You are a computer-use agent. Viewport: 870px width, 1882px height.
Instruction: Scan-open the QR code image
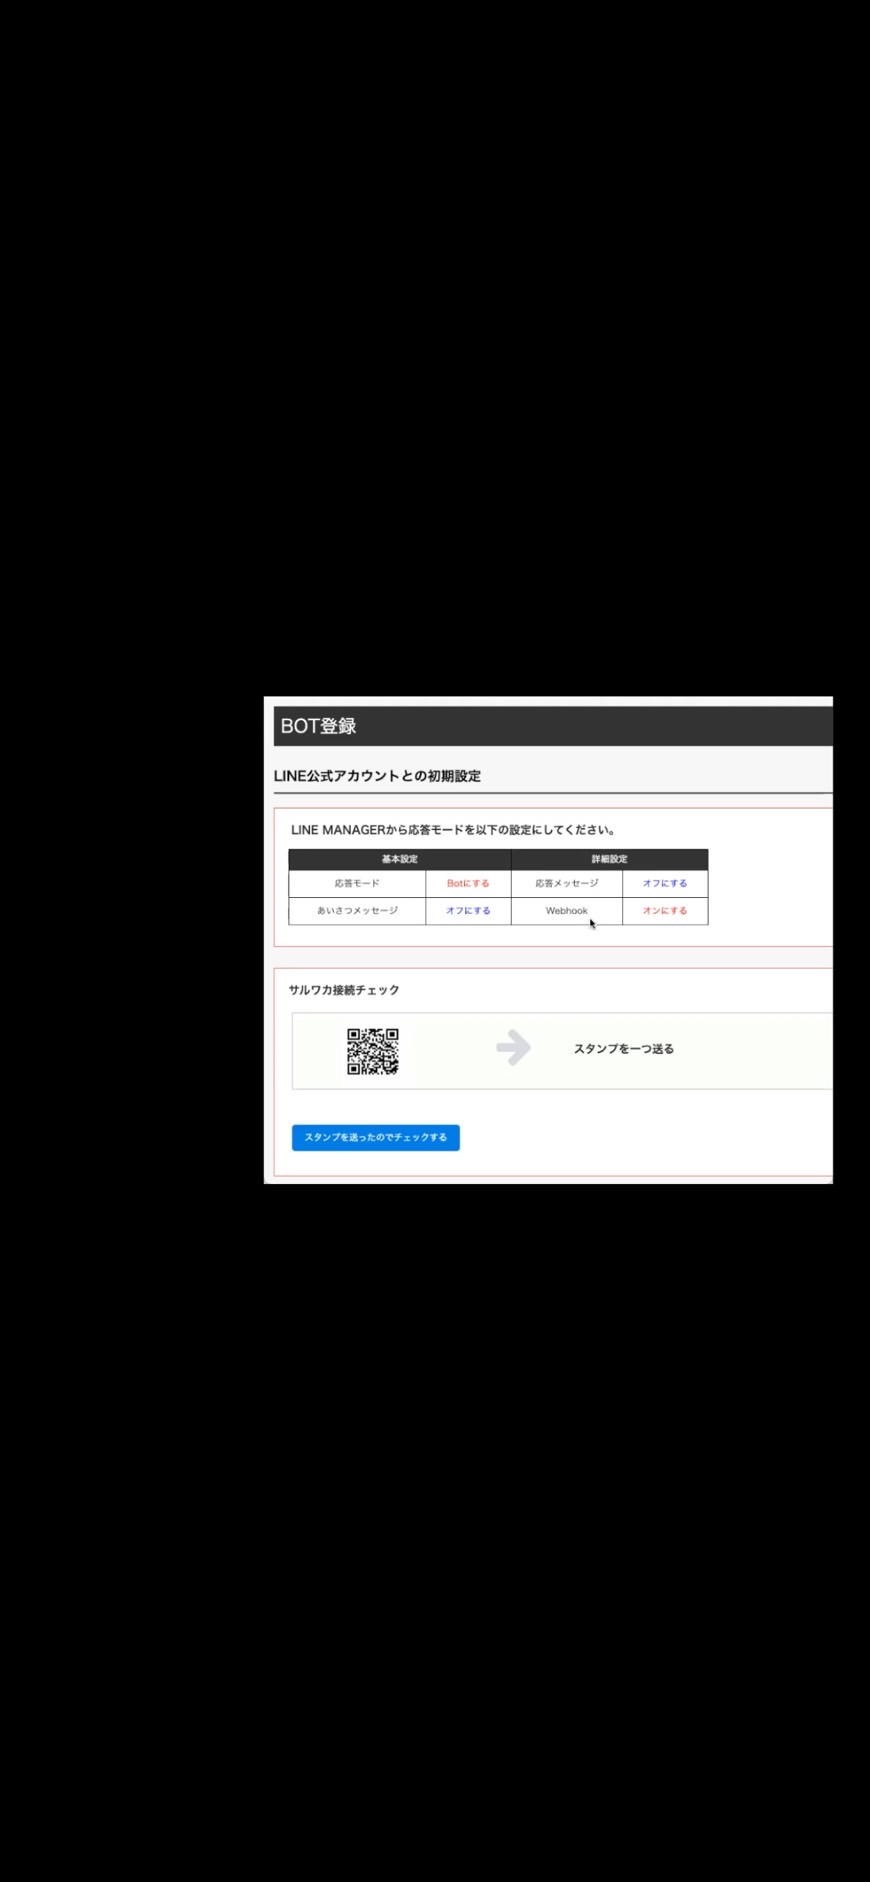click(373, 1051)
